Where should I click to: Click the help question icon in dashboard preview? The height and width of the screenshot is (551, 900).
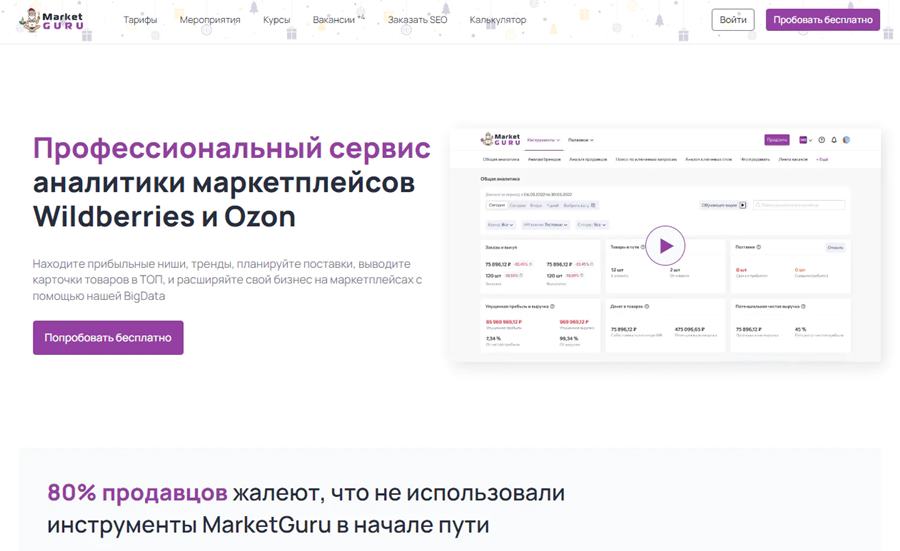pos(821,139)
